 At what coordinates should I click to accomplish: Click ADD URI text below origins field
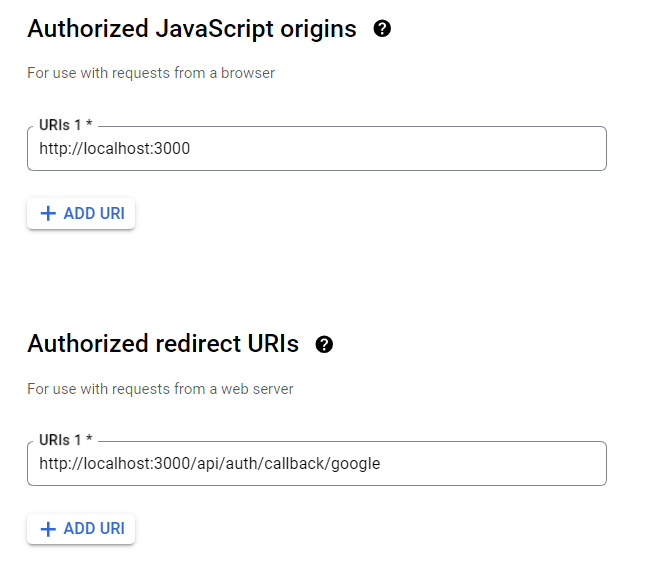click(x=94, y=214)
